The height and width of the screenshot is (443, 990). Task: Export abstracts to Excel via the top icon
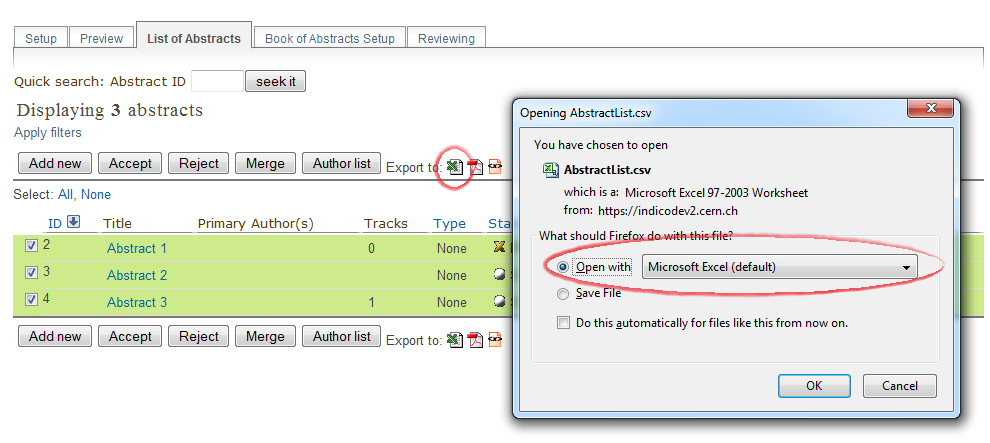pyautogui.click(x=455, y=167)
